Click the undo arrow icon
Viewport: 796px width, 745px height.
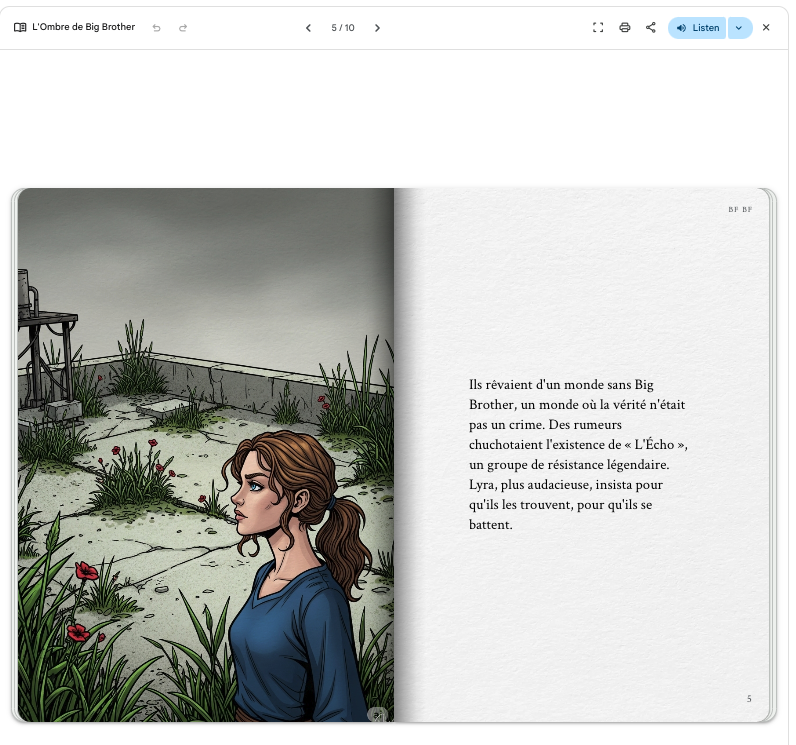click(x=156, y=28)
